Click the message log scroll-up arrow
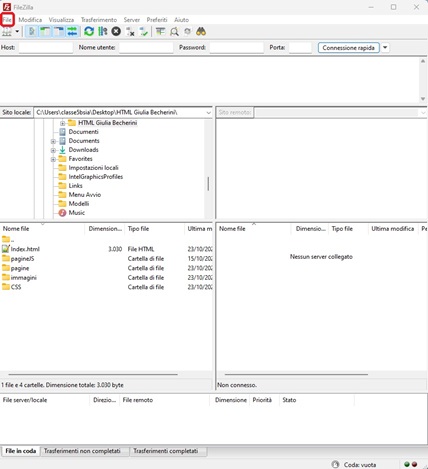 [423, 61]
